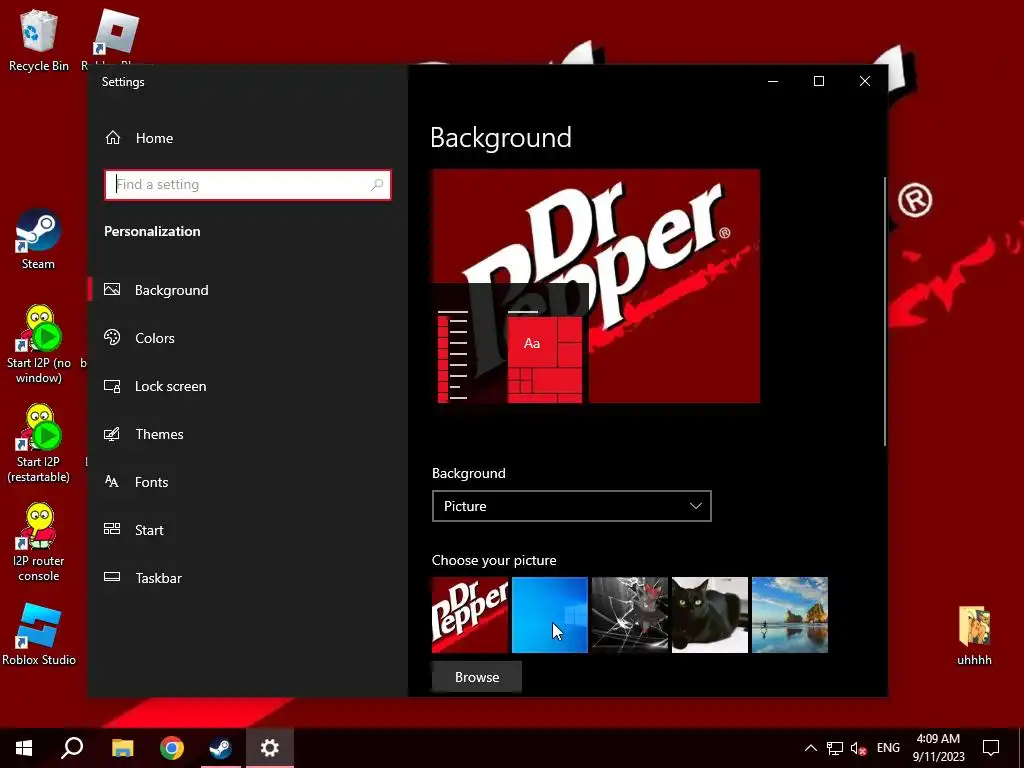The width and height of the screenshot is (1024, 768).
Task: Choose the beach rocks picture thumbnail
Action: (x=790, y=615)
